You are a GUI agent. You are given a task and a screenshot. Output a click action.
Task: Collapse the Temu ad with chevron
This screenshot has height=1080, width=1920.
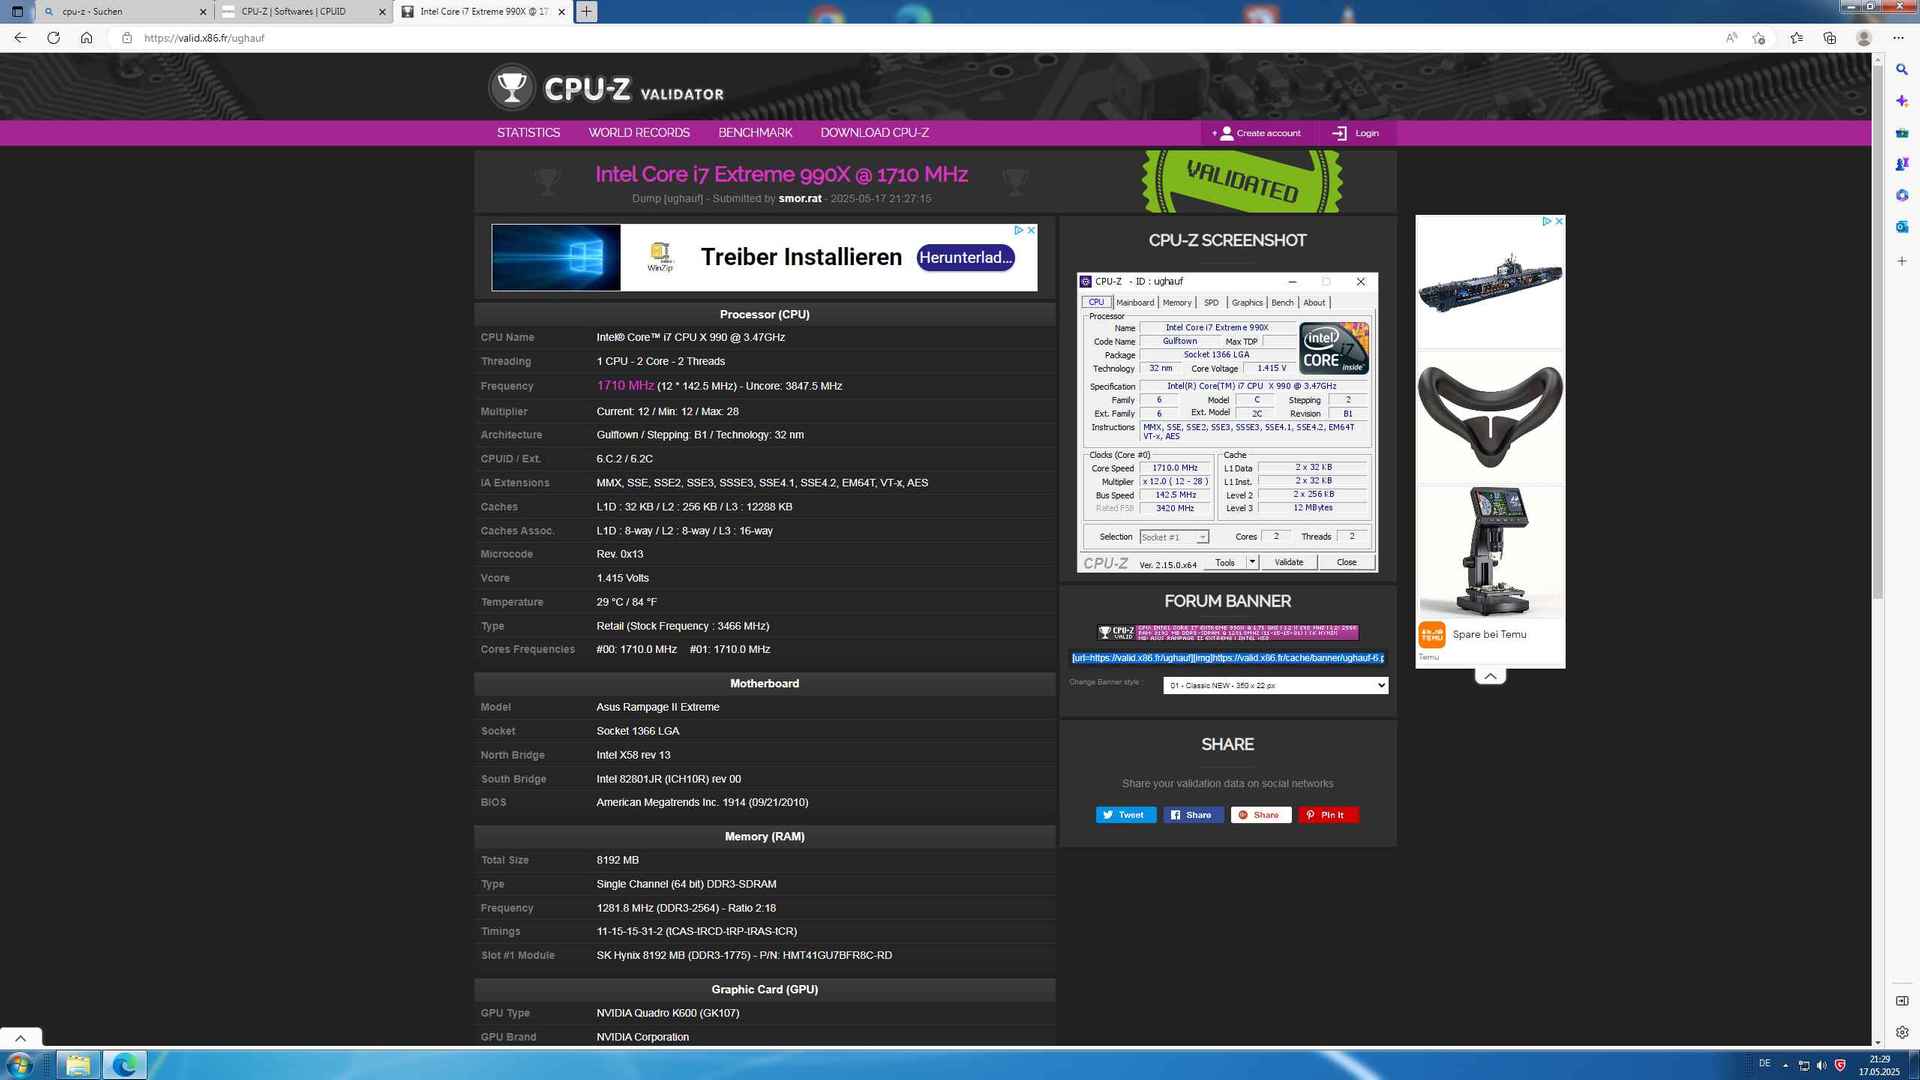1490,676
